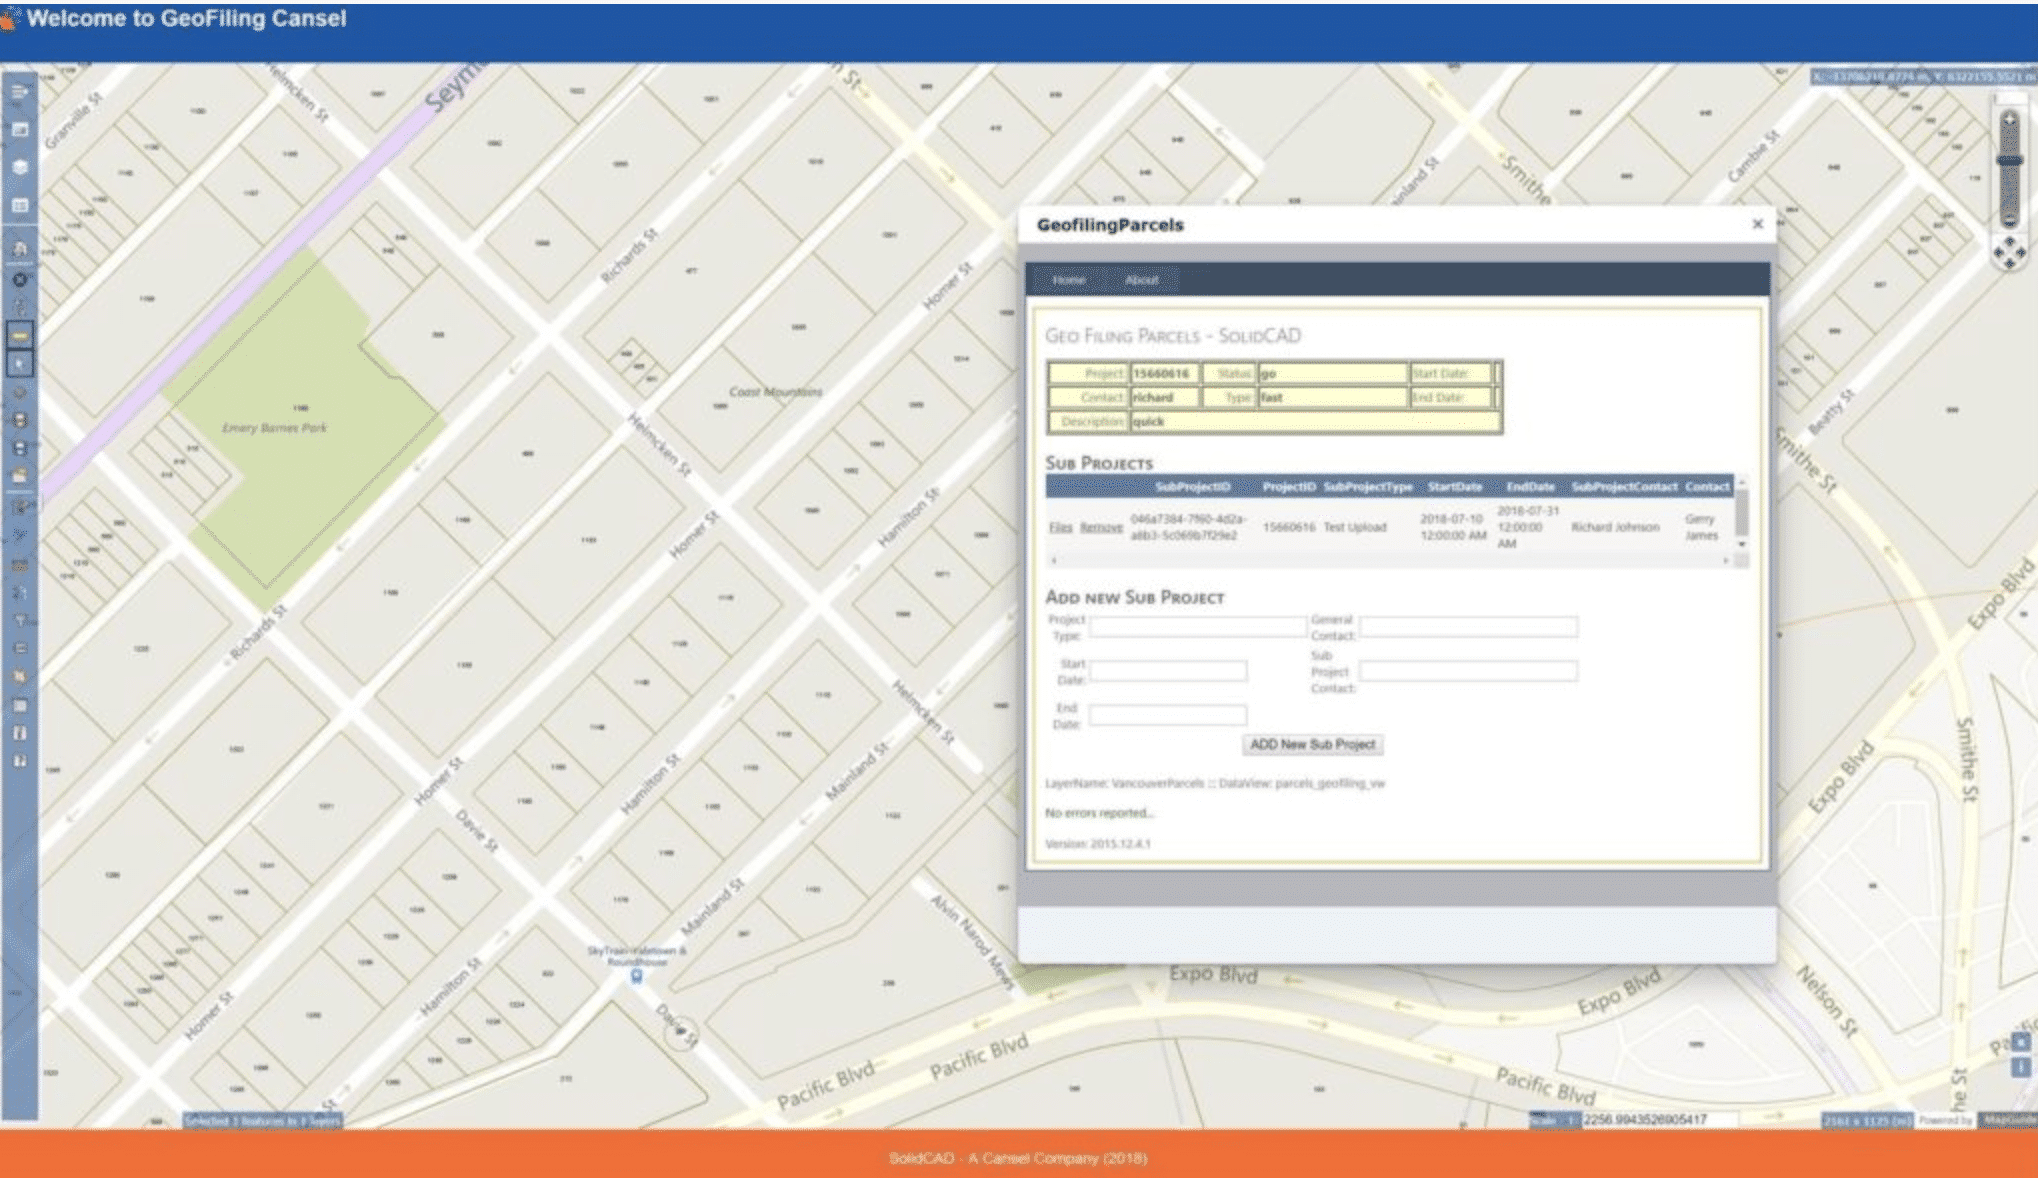Click horizontal scrollbar right arrow in sub projects

[x=1725, y=561]
